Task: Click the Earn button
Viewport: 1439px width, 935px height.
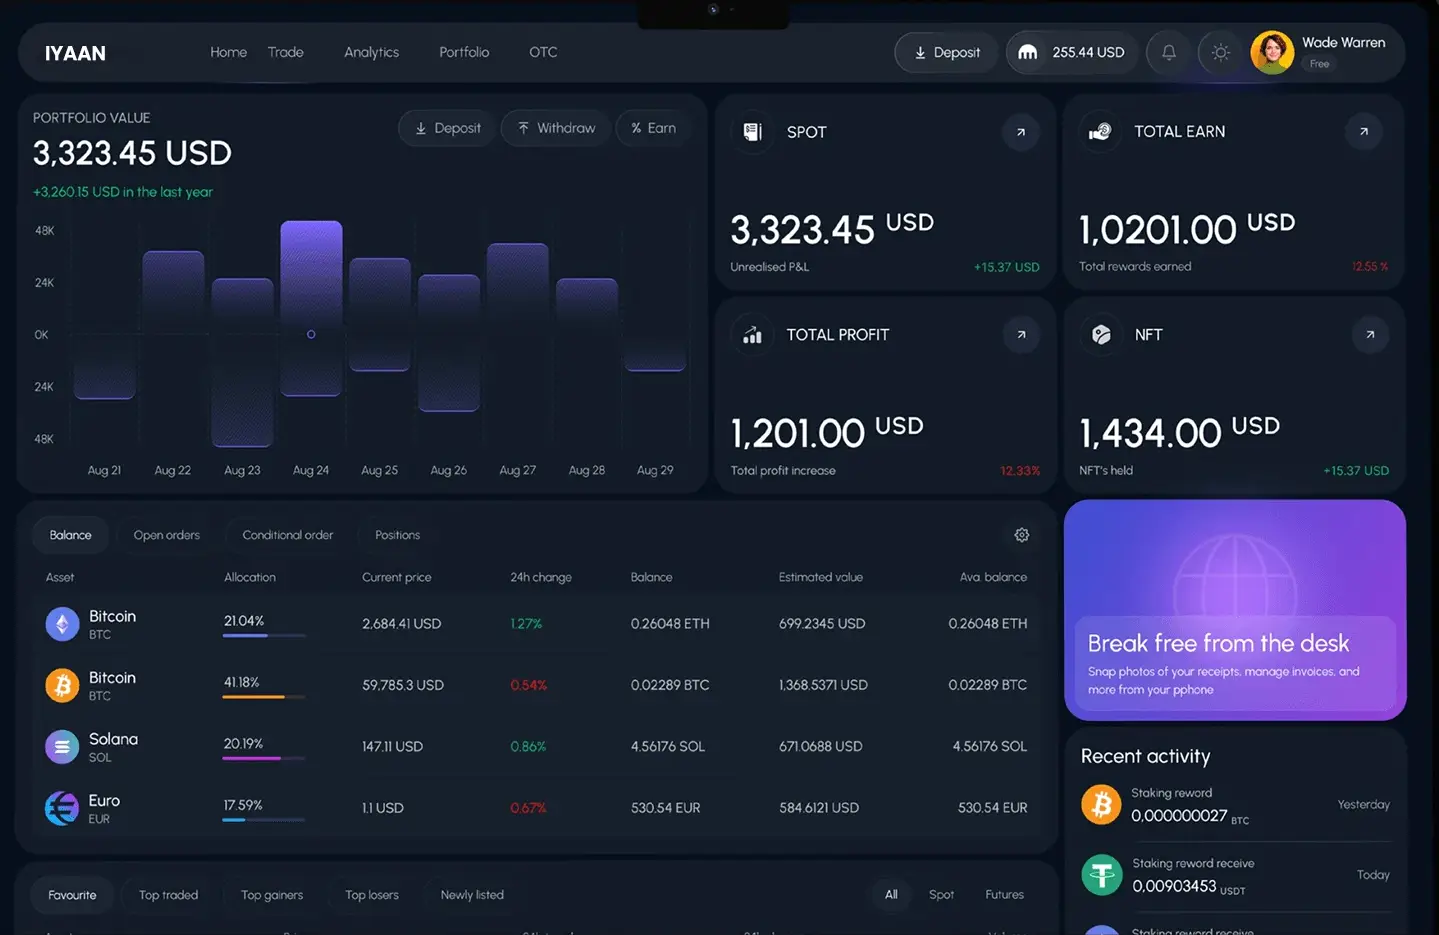Action: [x=653, y=128]
